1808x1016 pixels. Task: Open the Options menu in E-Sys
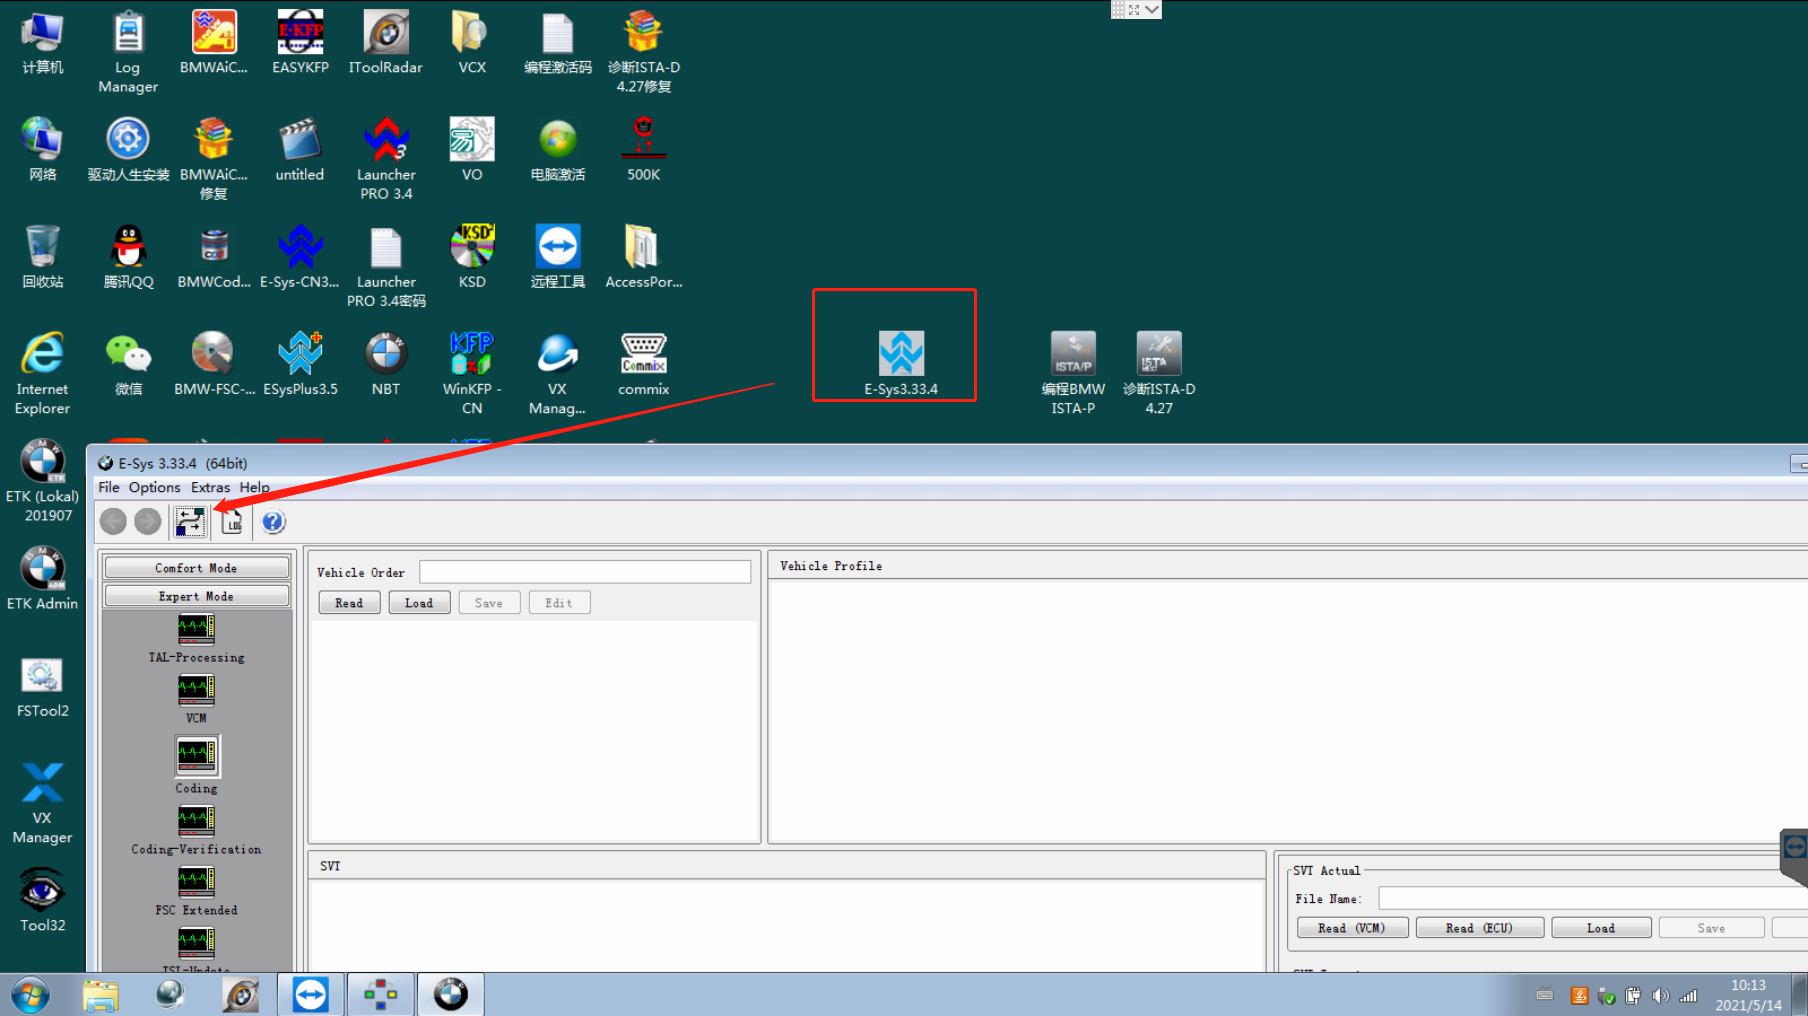click(154, 487)
